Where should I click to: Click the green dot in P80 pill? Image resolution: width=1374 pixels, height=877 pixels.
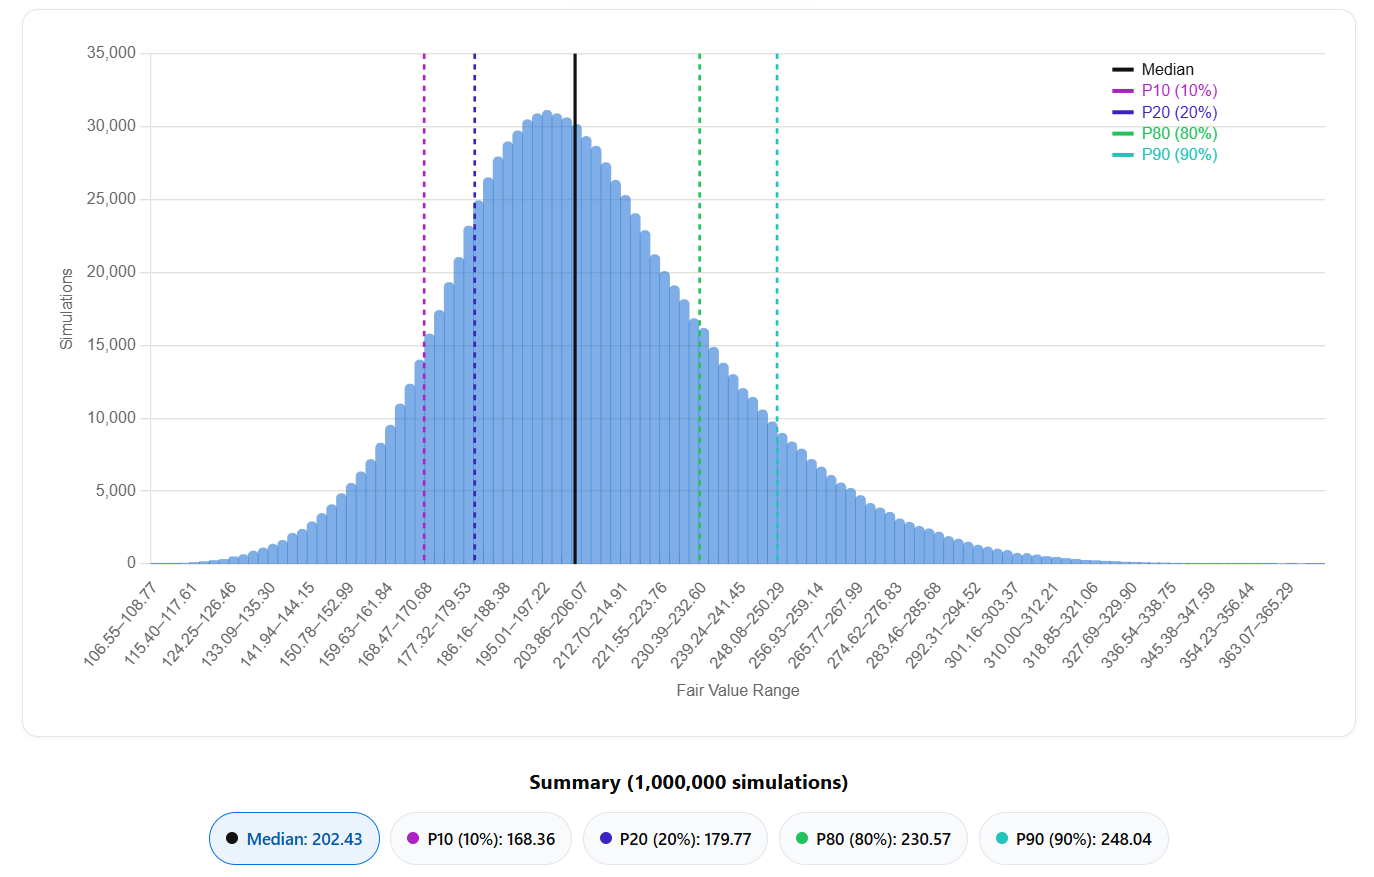(802, 838)
